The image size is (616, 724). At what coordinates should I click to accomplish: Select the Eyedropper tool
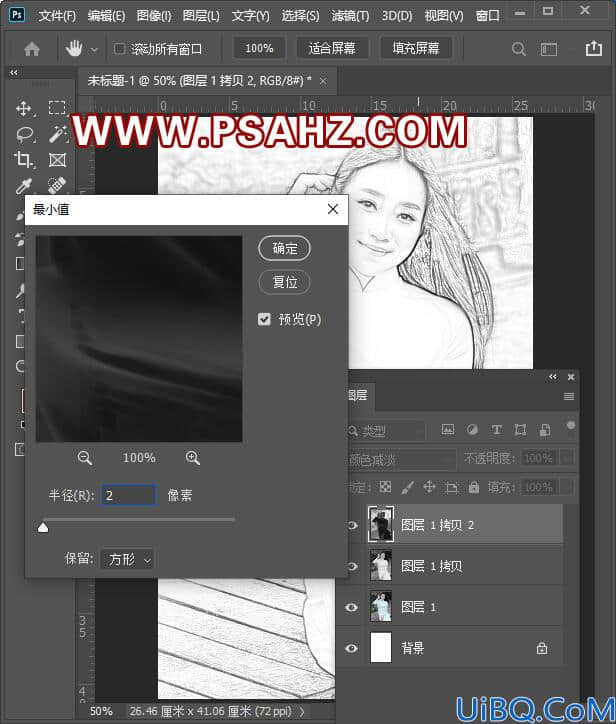coord(23,186)
